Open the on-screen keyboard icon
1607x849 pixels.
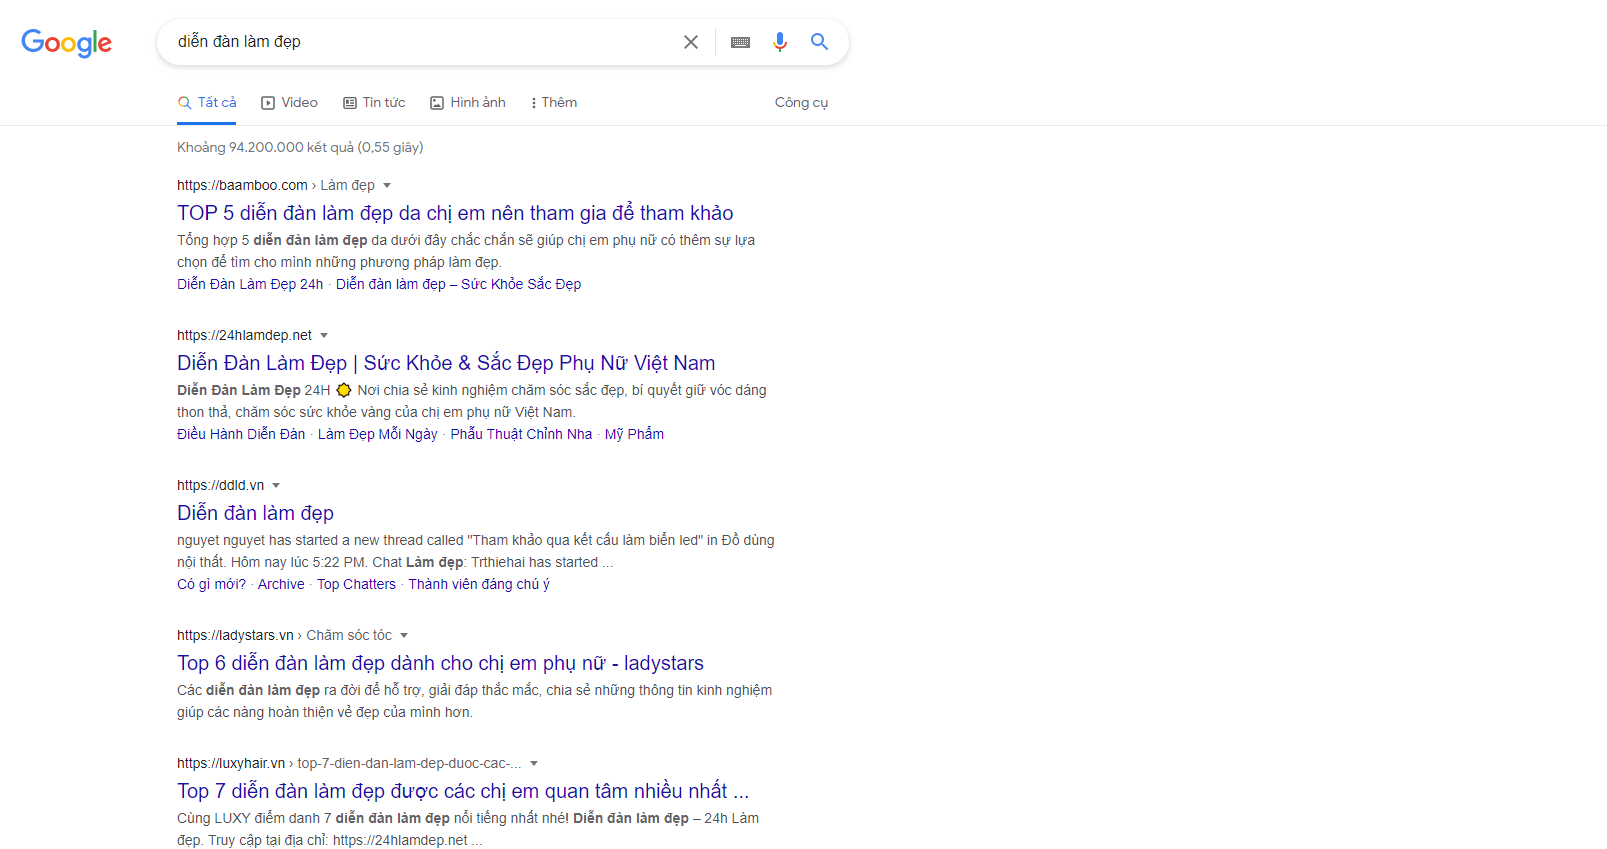(x=740, y=42)
